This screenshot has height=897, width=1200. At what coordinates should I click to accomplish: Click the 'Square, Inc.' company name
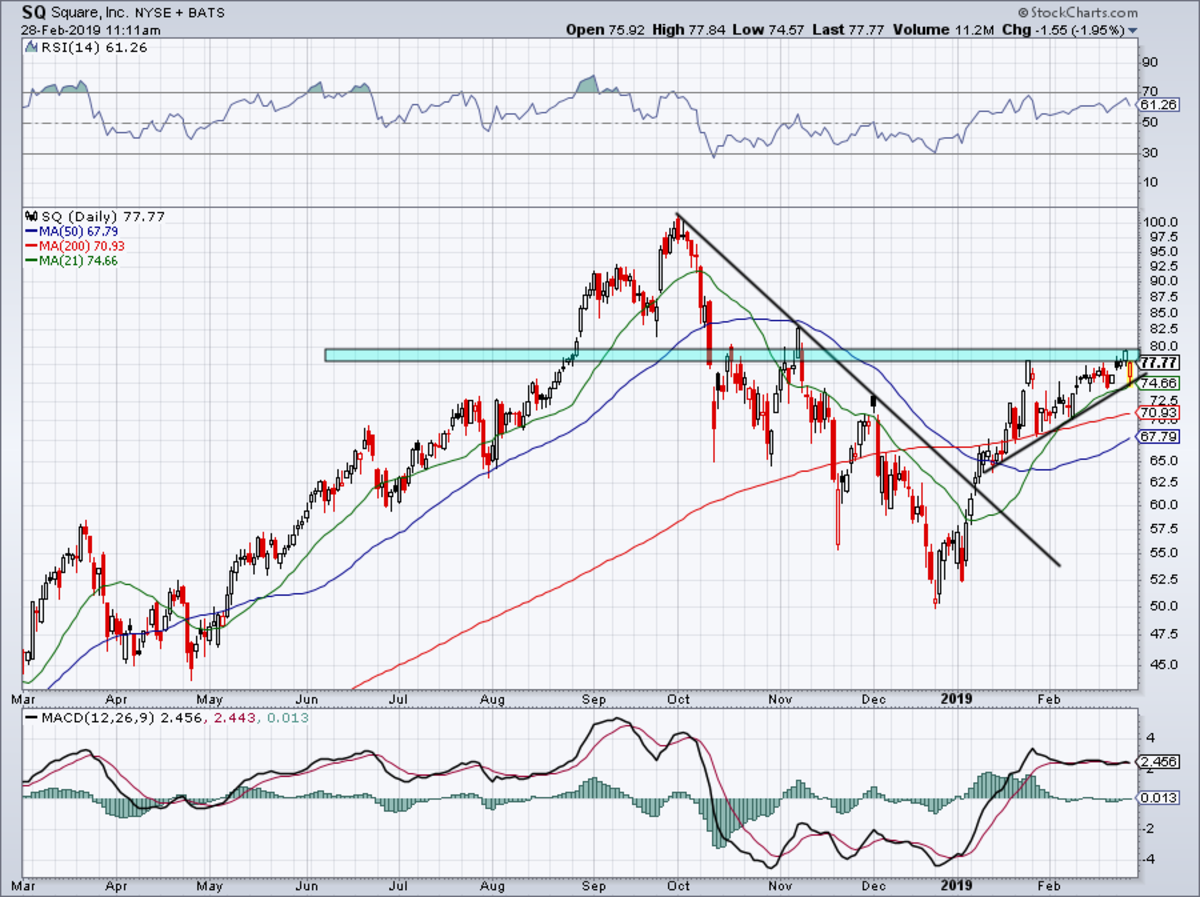(88, 15)
